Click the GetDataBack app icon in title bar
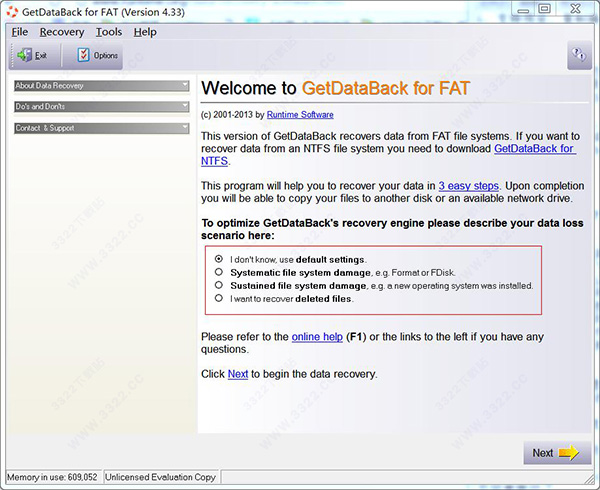The height and width of the screenshot is (490, 600). 12,12
